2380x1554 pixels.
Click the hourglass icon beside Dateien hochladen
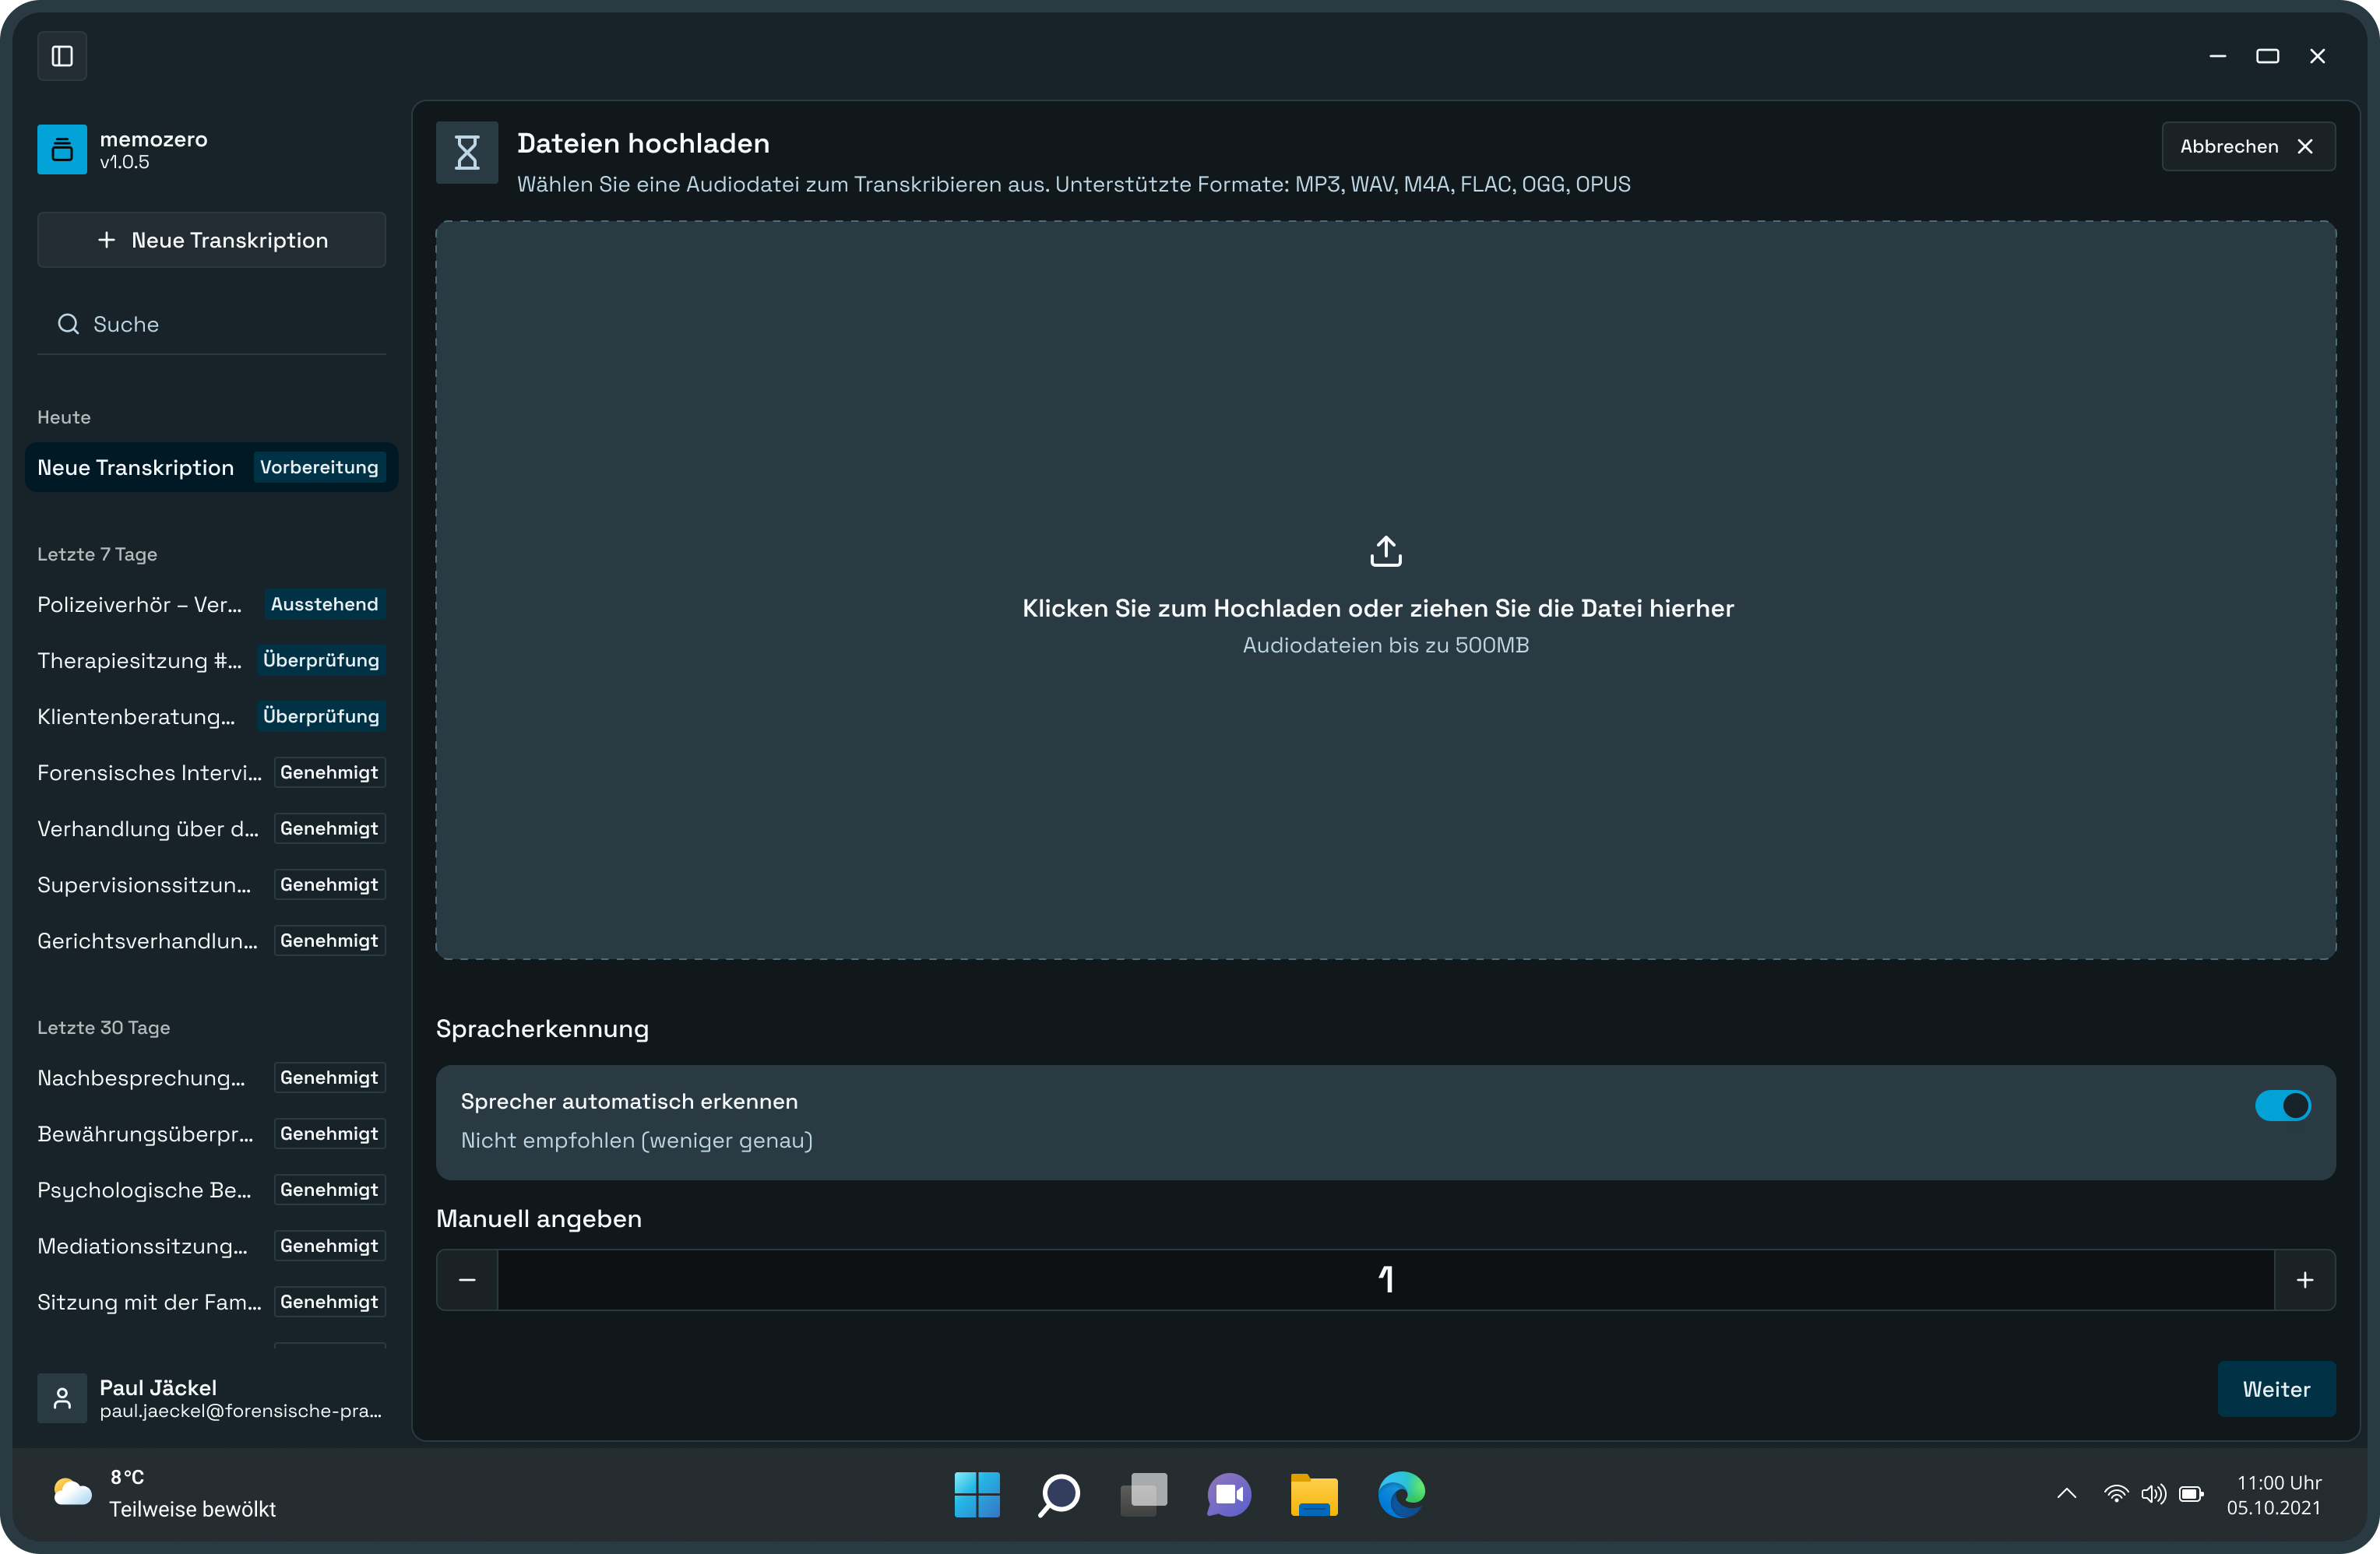pos(467,153)
